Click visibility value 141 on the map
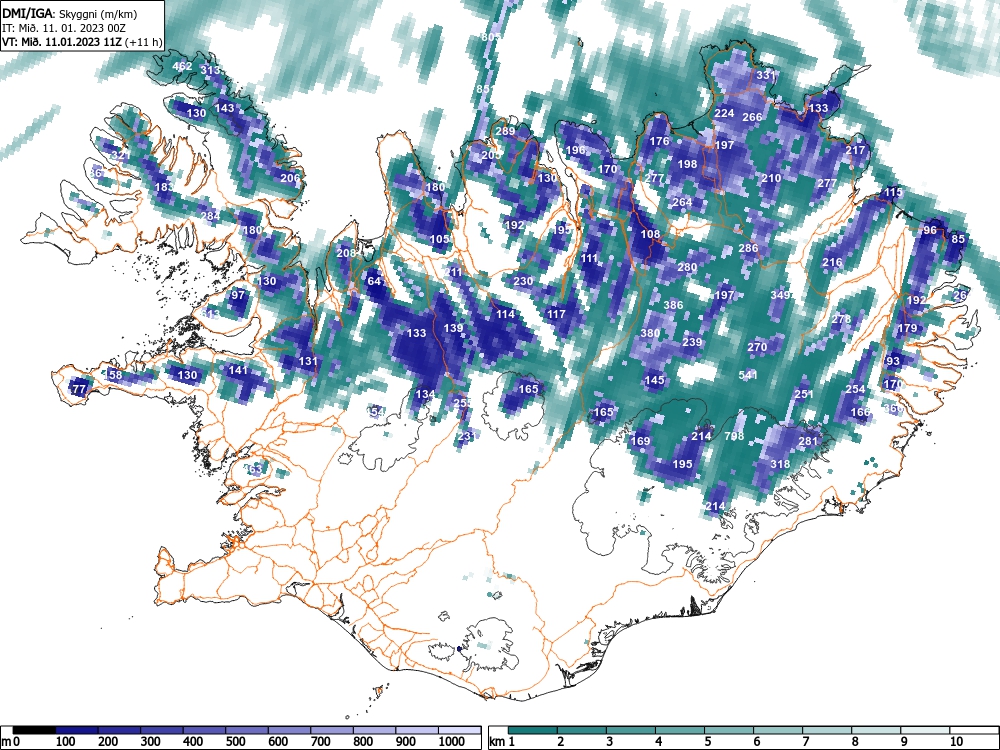 [238, 370]
